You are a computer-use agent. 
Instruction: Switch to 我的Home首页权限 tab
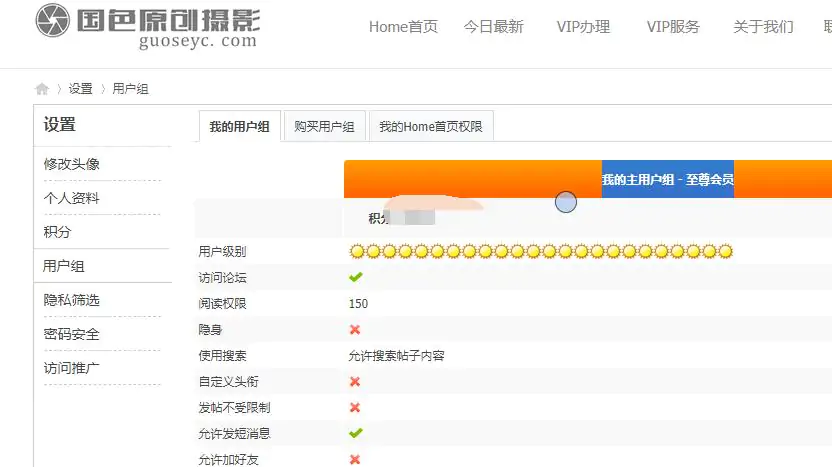pos(431,126)
